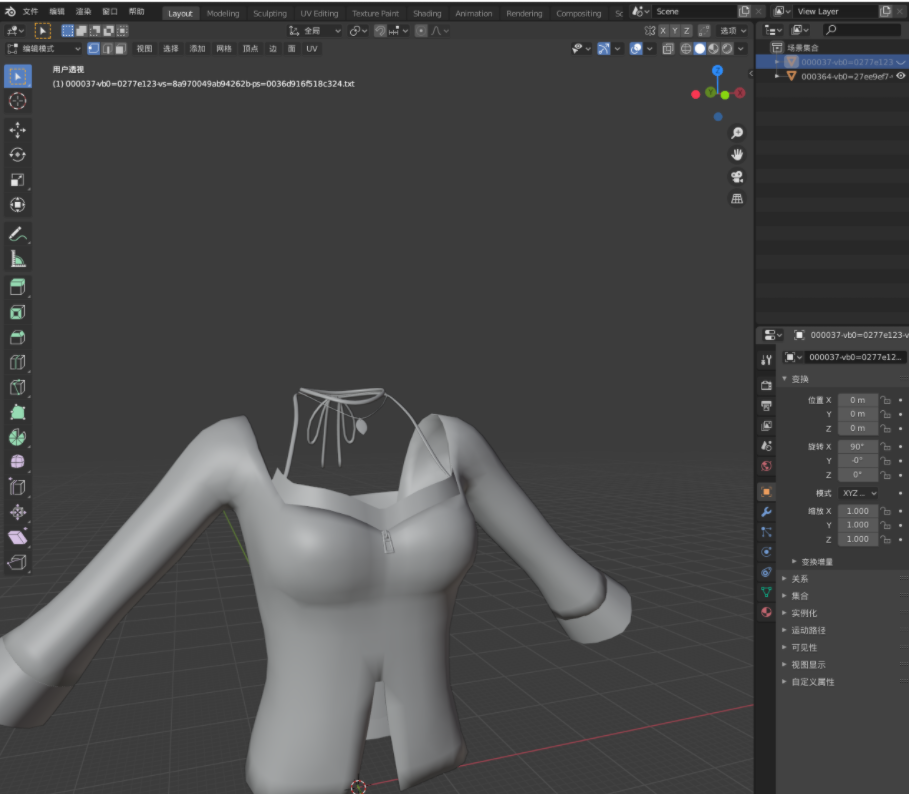Click the Location X field
Screen dimensions: 909x794
coord(858,400)
